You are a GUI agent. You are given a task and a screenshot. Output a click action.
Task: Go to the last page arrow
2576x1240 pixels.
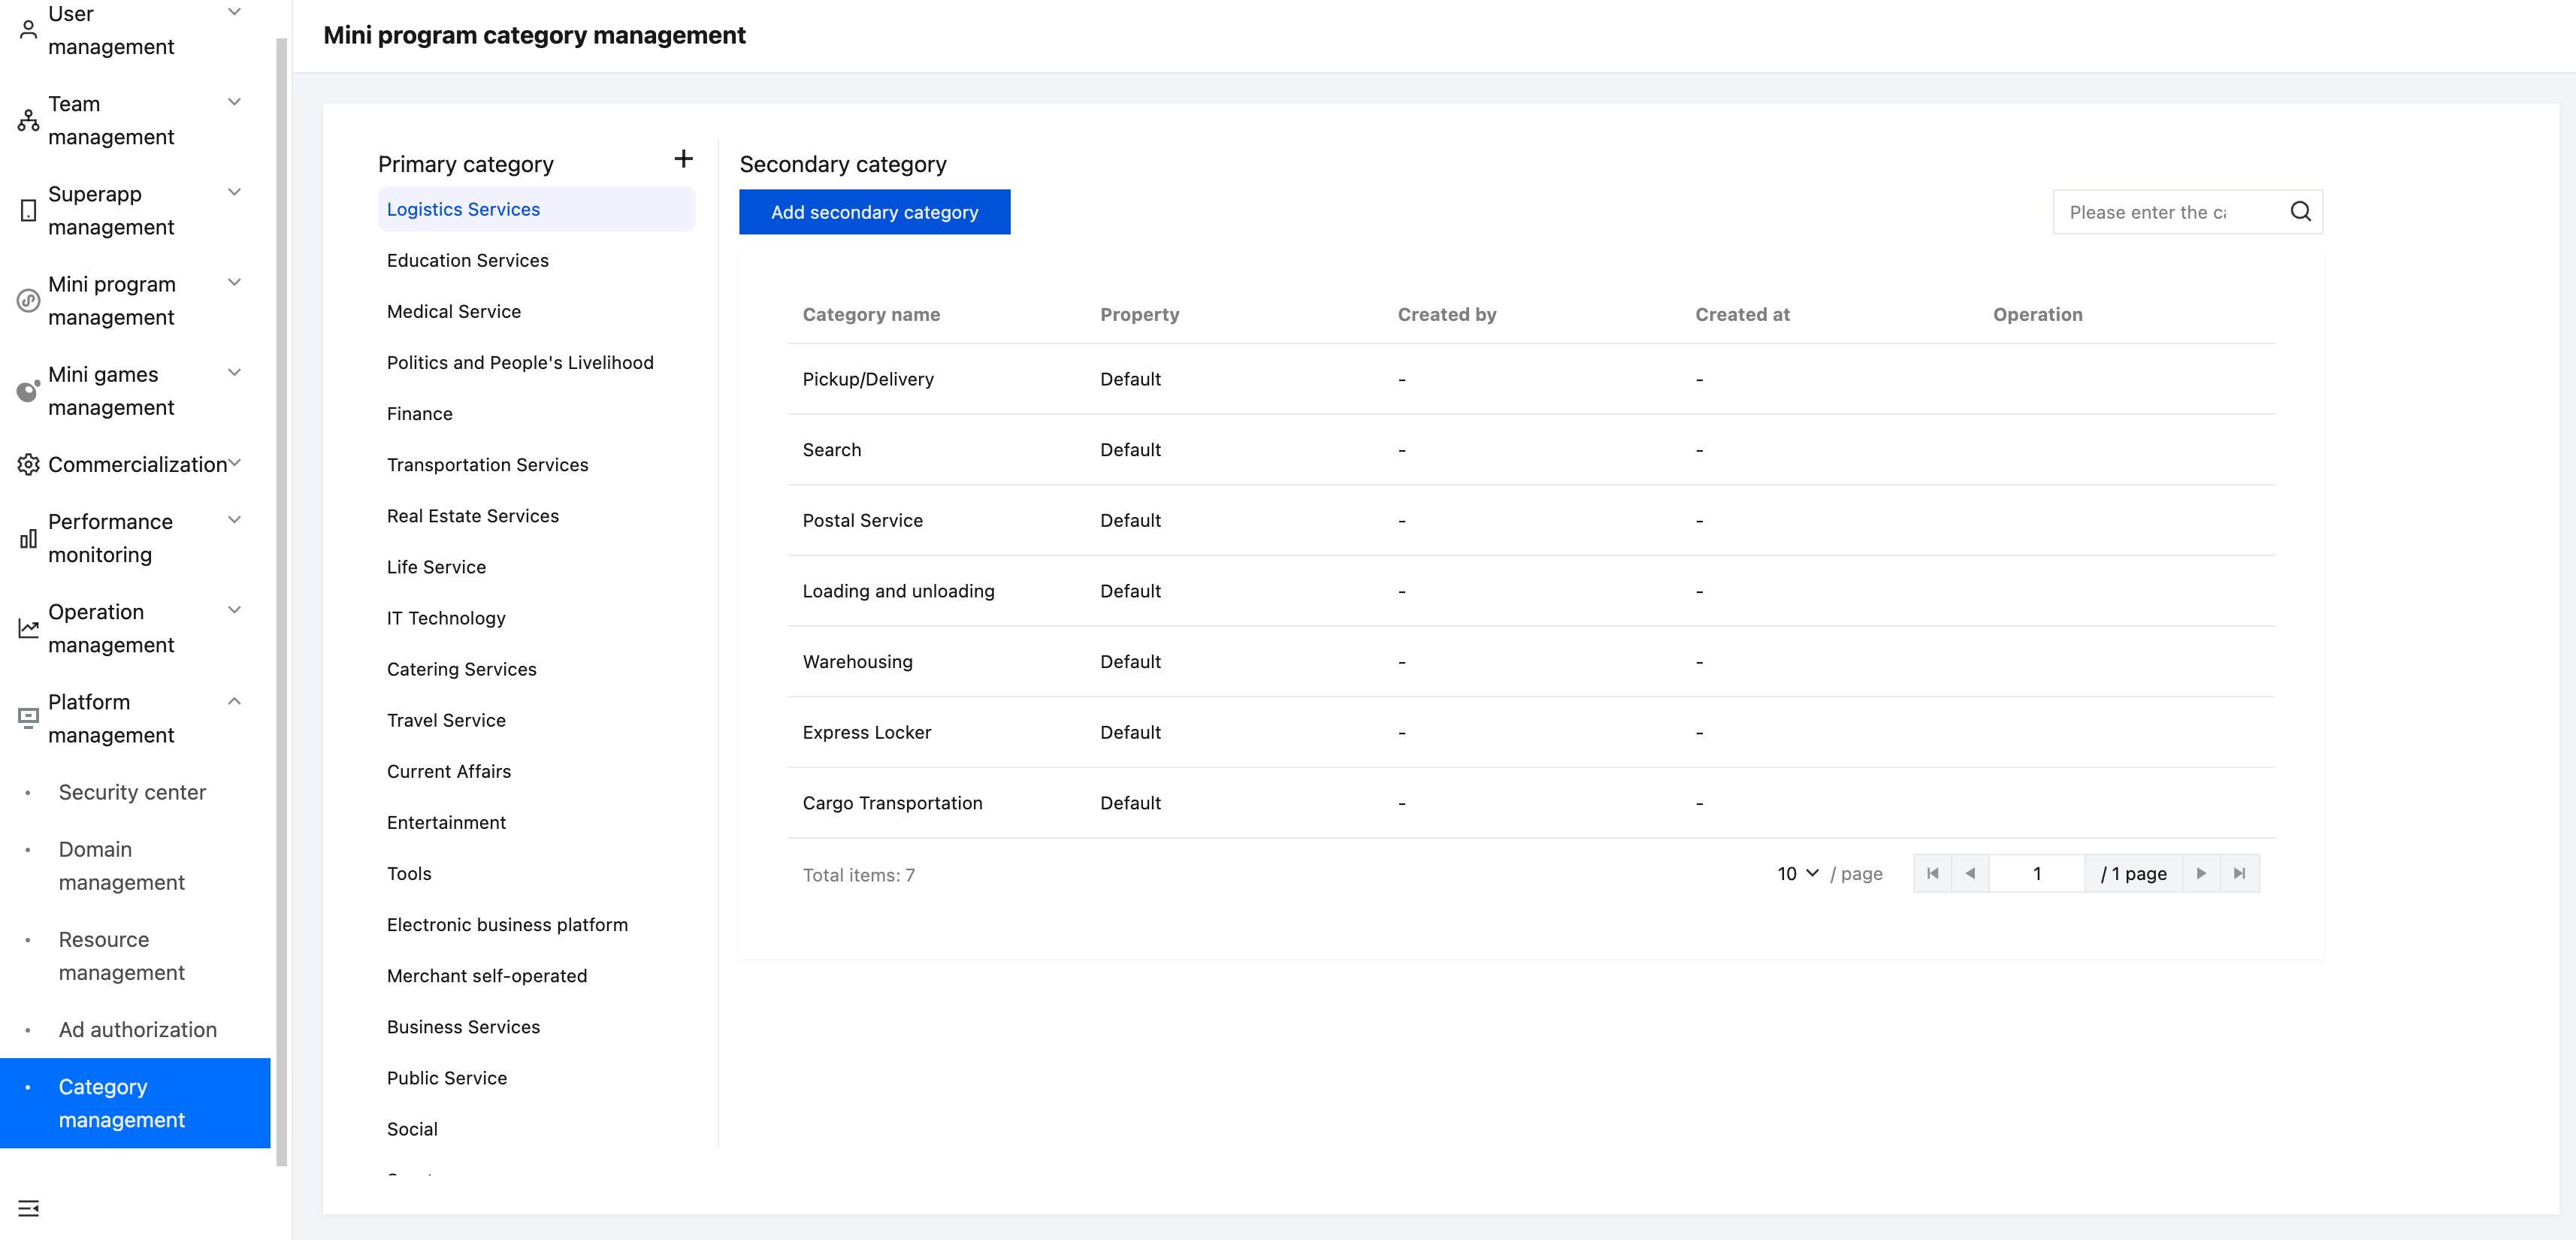[2239, 873]
